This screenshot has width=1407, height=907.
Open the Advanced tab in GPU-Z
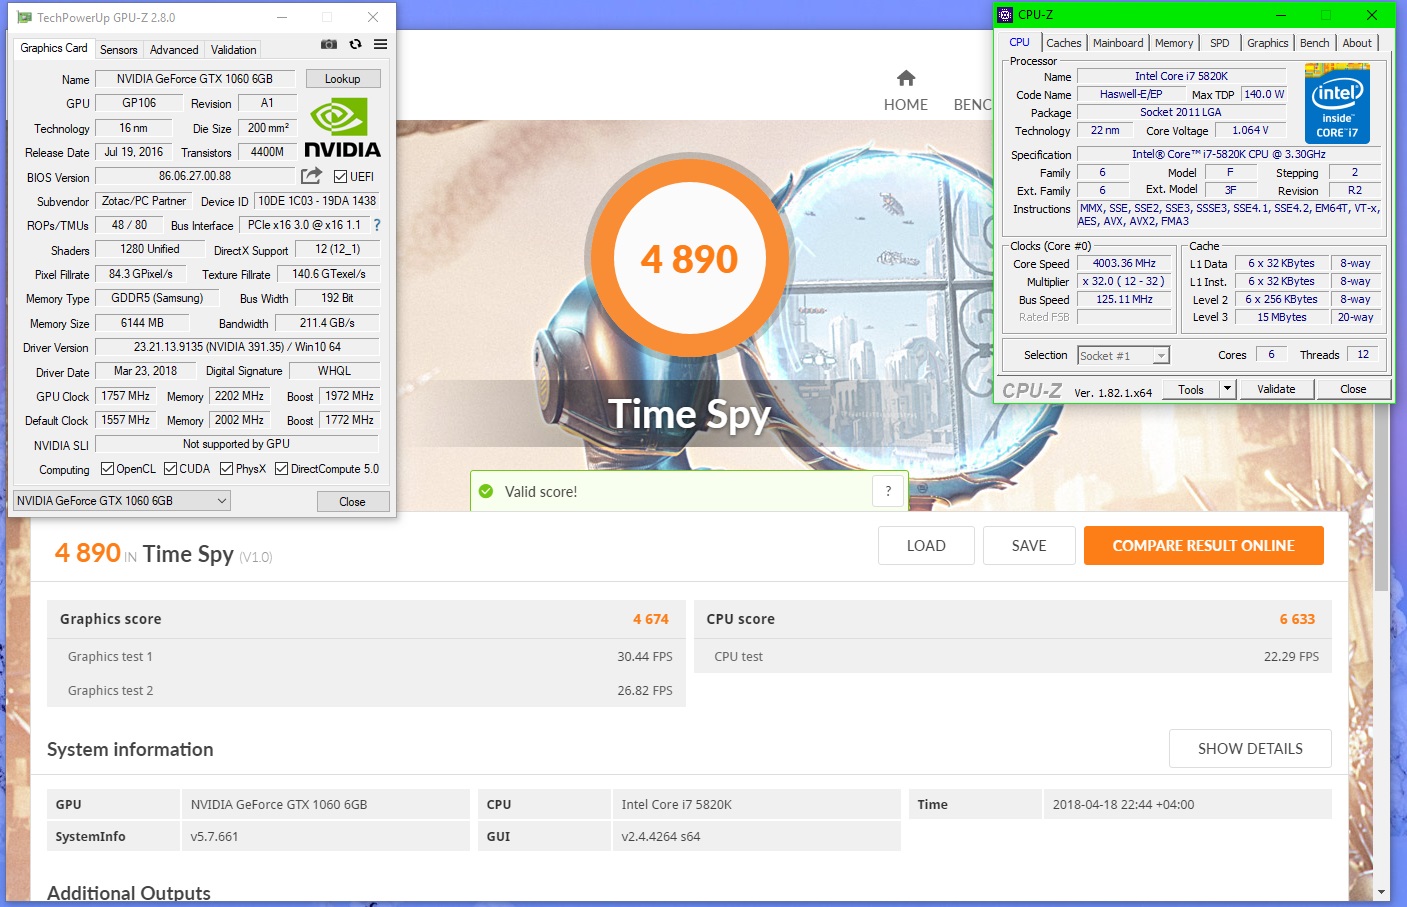[174, 50]
